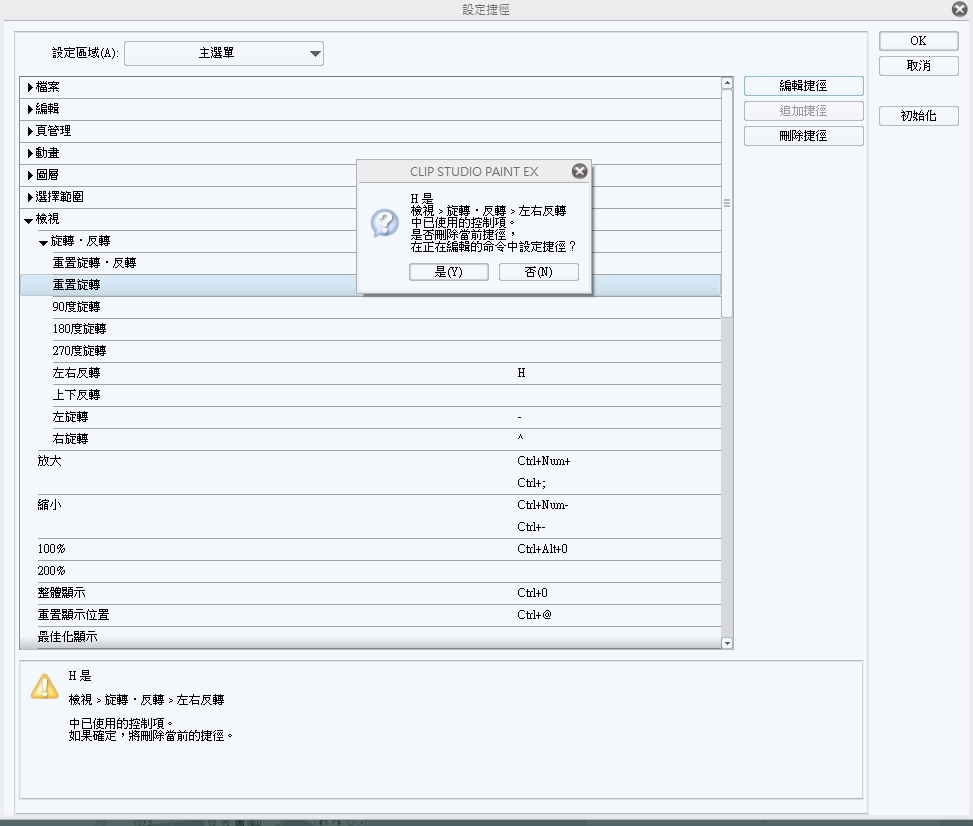The image size is (973, 826).
Task: Expand the 動畫 tree category
Action: [30, 153]
